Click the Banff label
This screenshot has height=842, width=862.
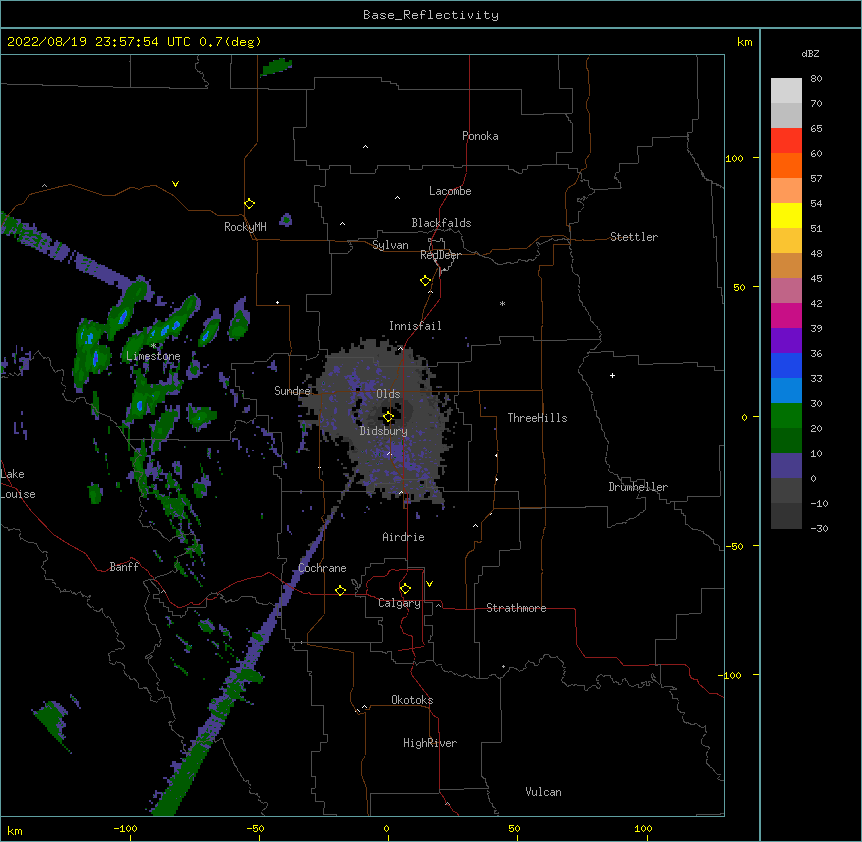124,567
